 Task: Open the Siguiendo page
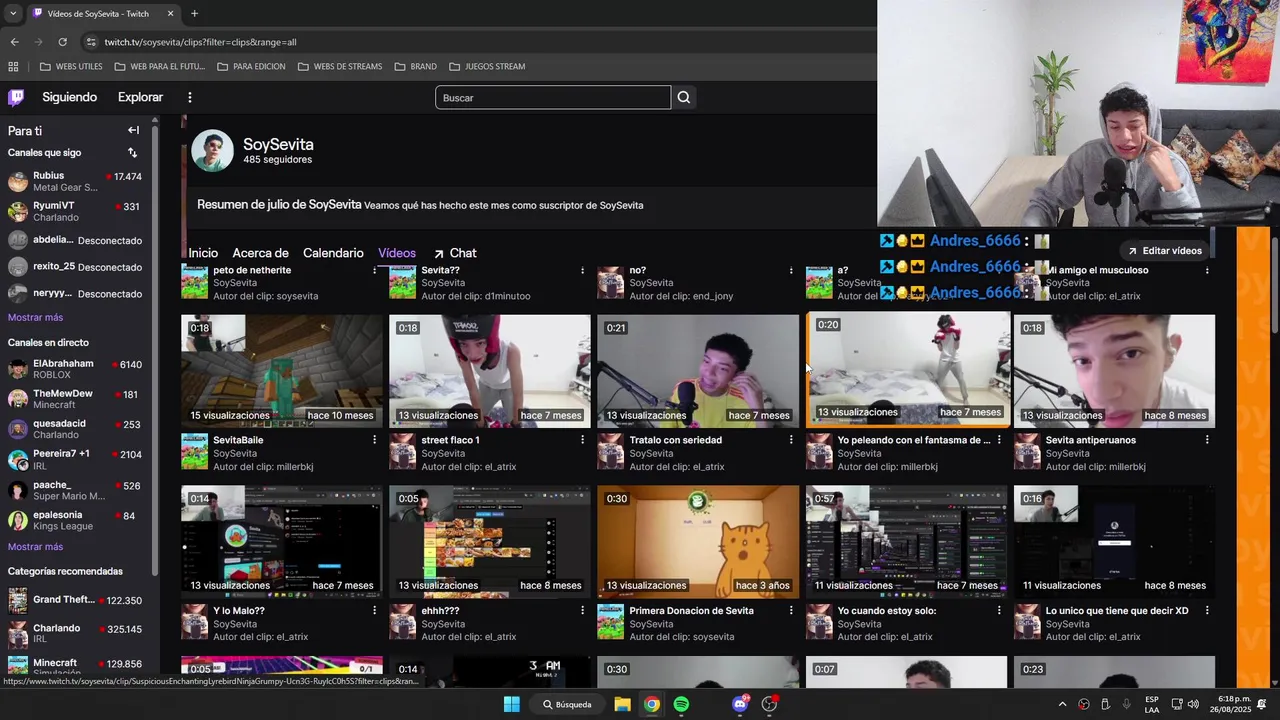69,97
